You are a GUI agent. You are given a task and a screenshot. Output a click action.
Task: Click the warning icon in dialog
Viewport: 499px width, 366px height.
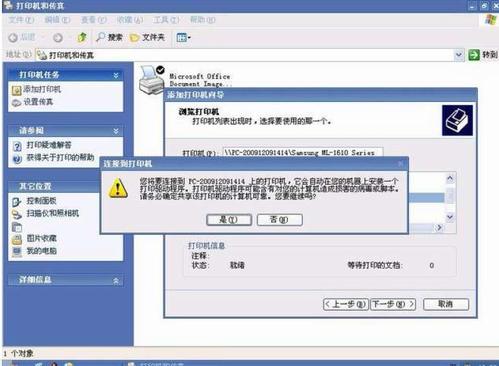pos(118,188)
